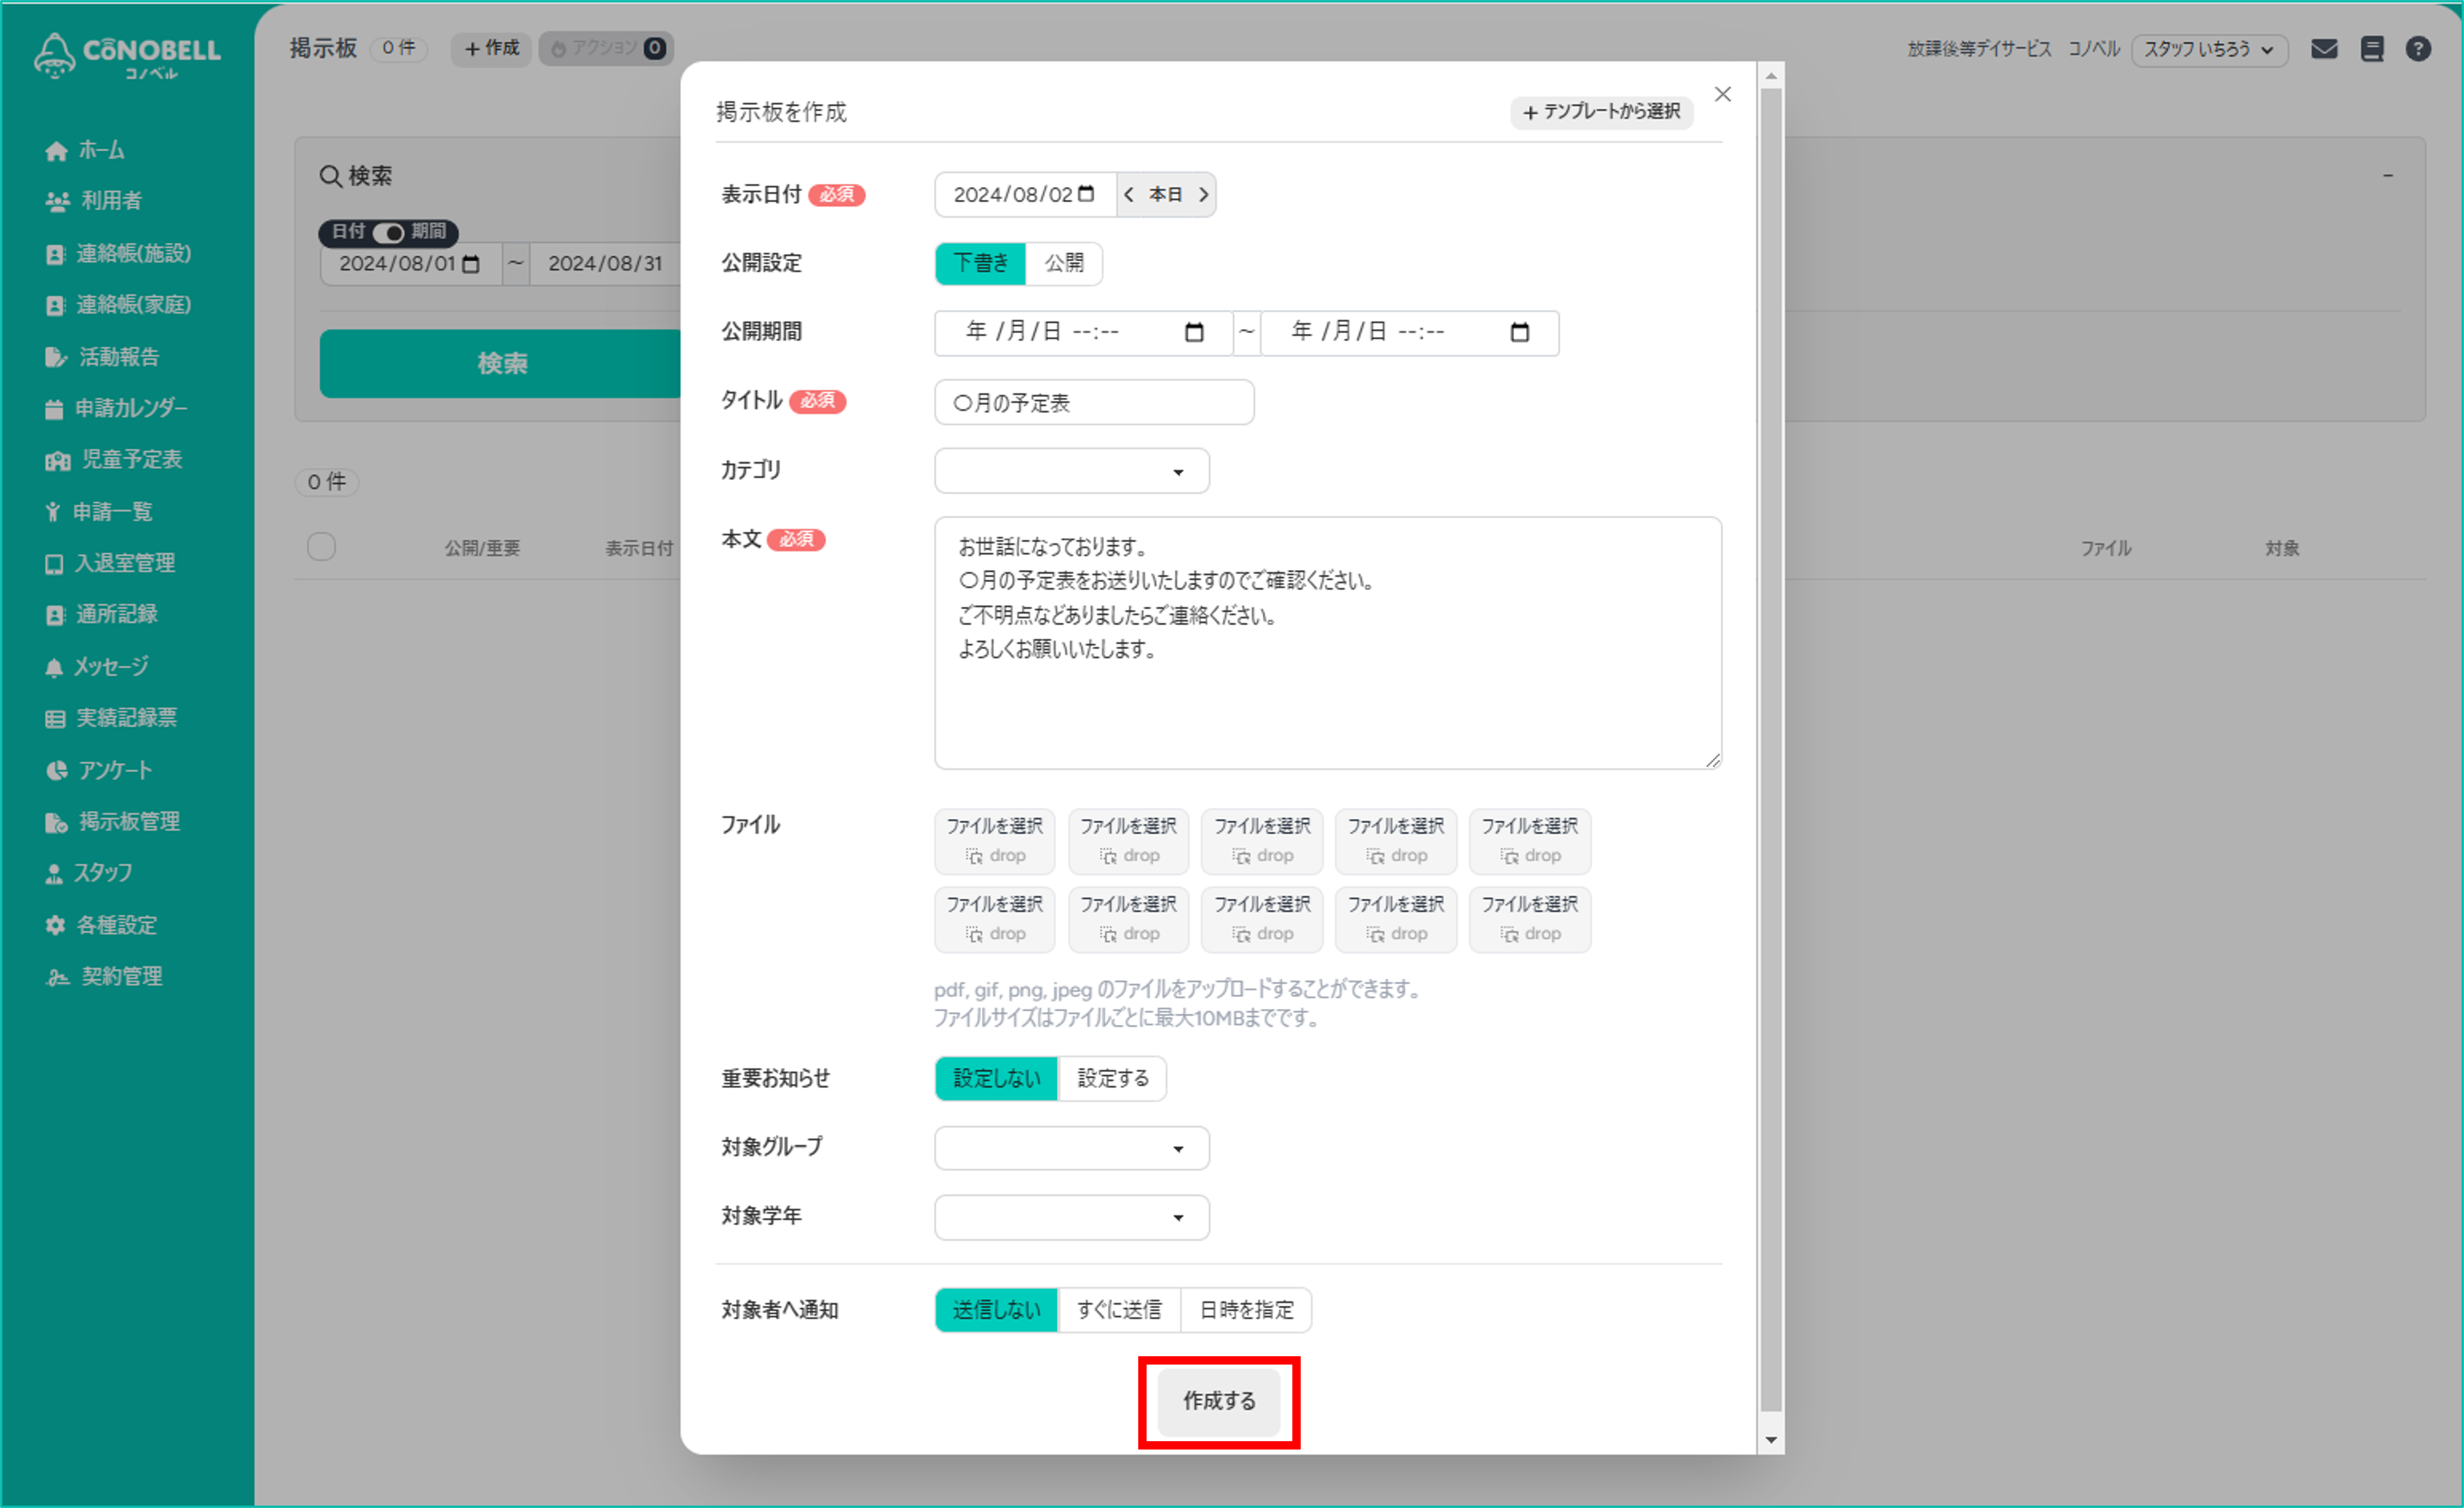Open 連絡帳(家庭) in the sidebar

118,305
